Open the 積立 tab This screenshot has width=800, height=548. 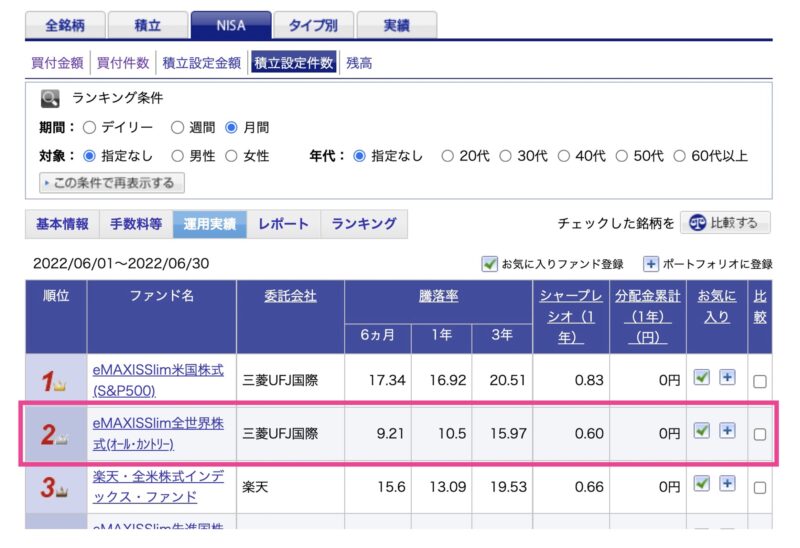point(148,25)
